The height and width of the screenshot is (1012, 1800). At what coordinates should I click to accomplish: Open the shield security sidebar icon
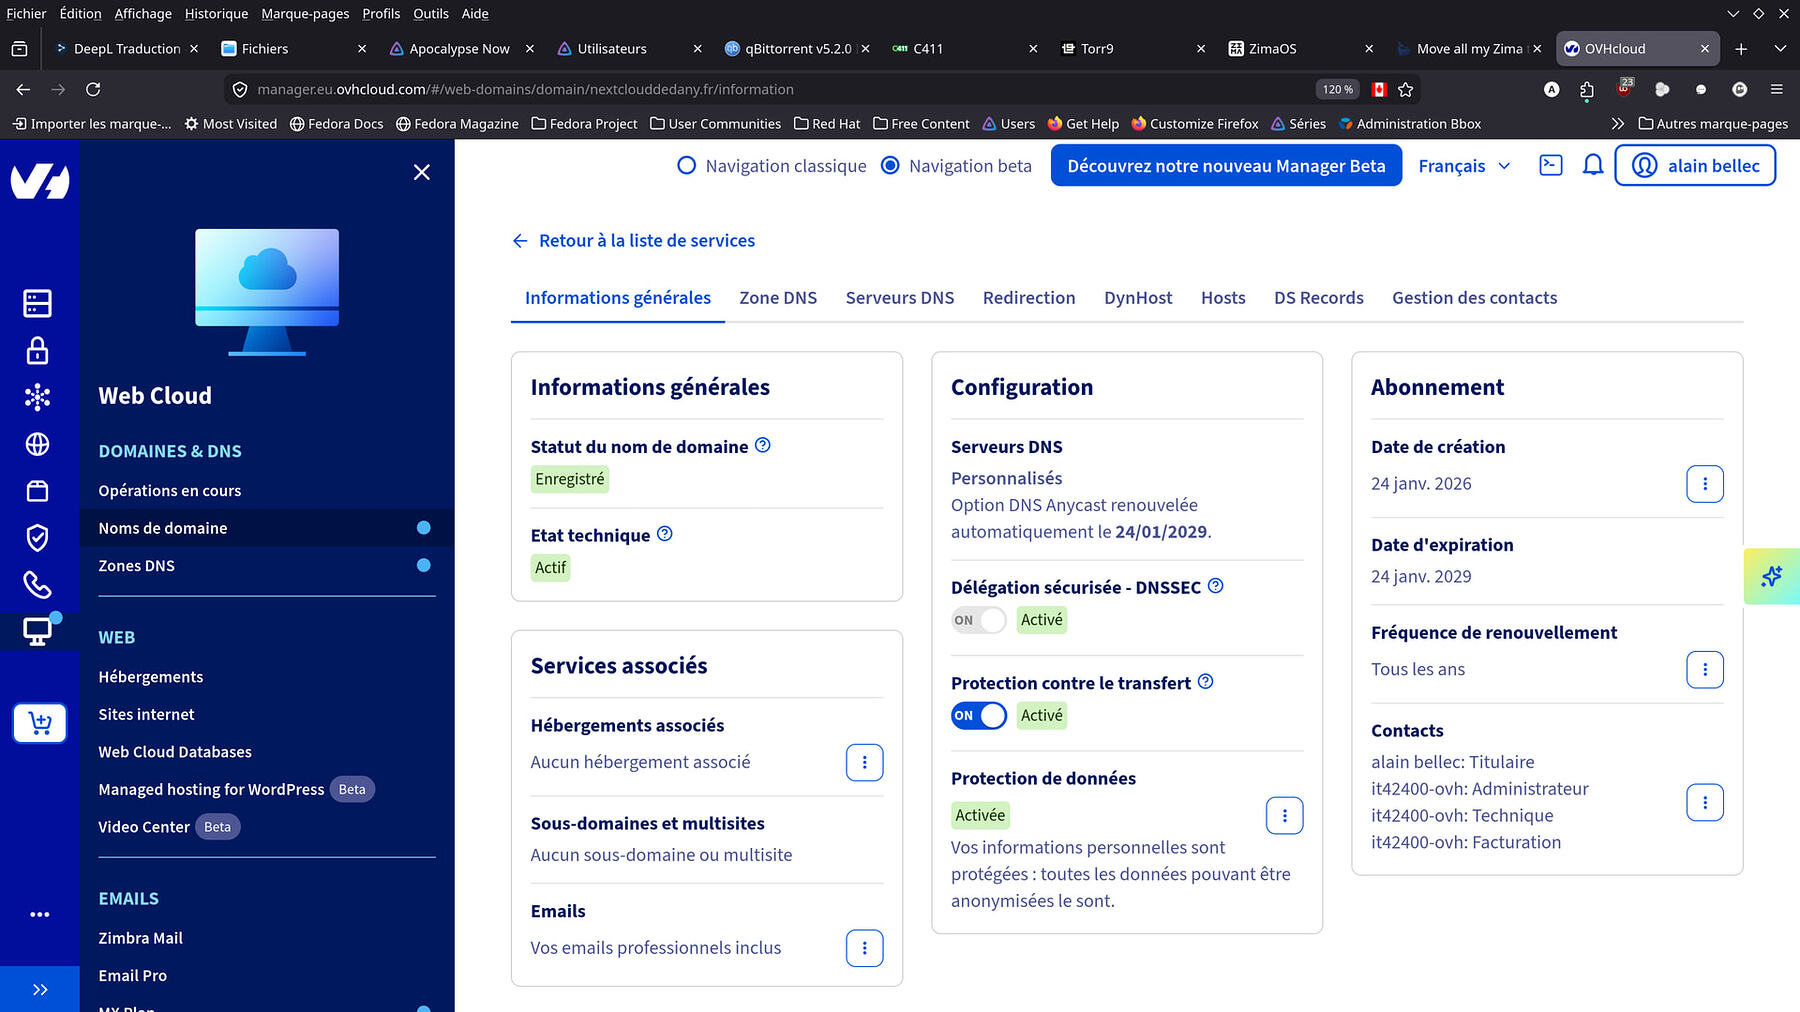click(x=38, y=538)
